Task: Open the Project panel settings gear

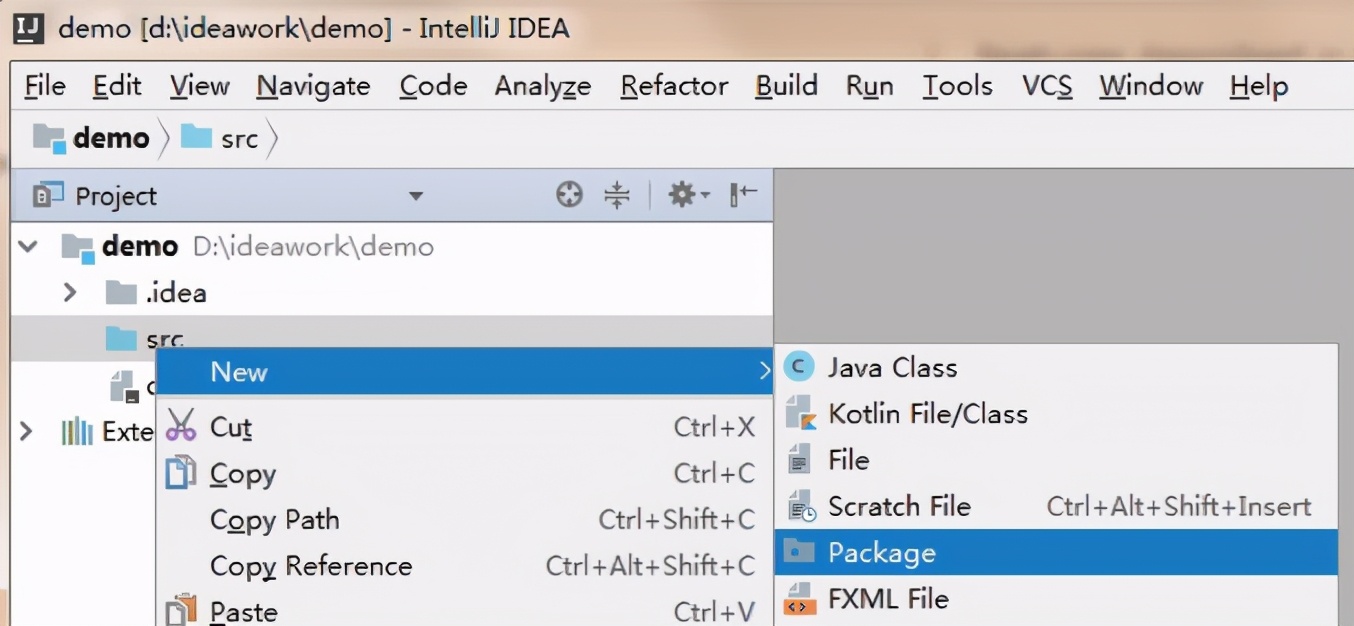Action: [688, 195]
